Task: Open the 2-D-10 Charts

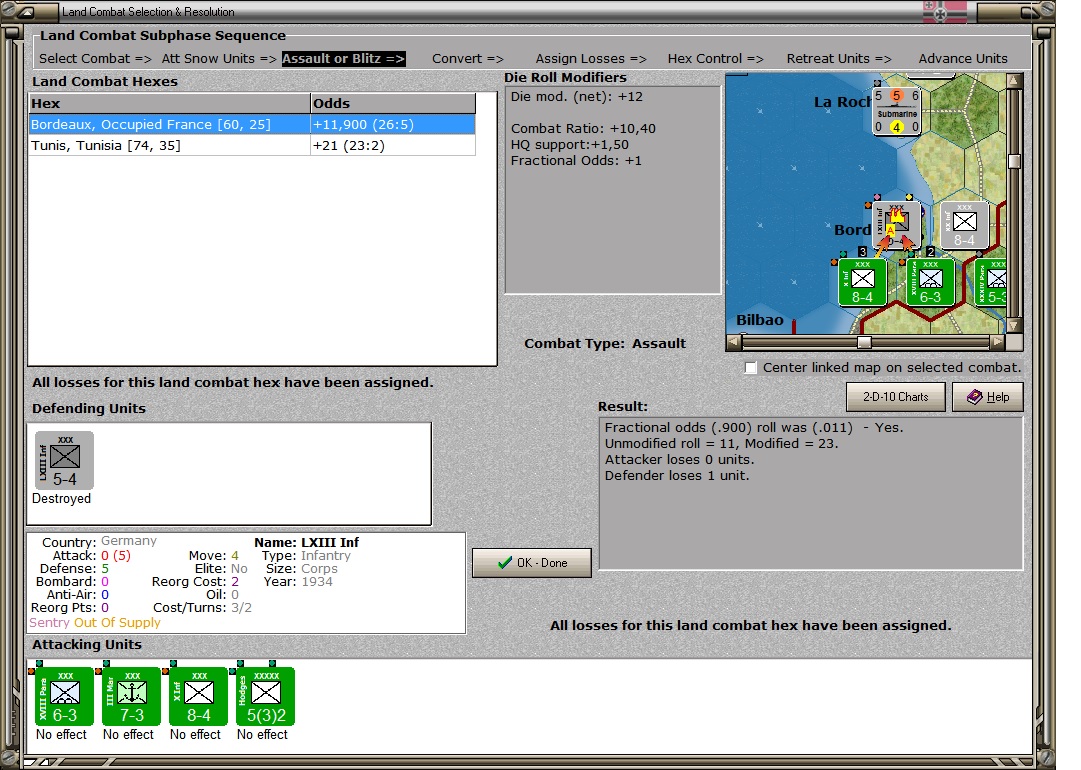Action: [896, 397]
